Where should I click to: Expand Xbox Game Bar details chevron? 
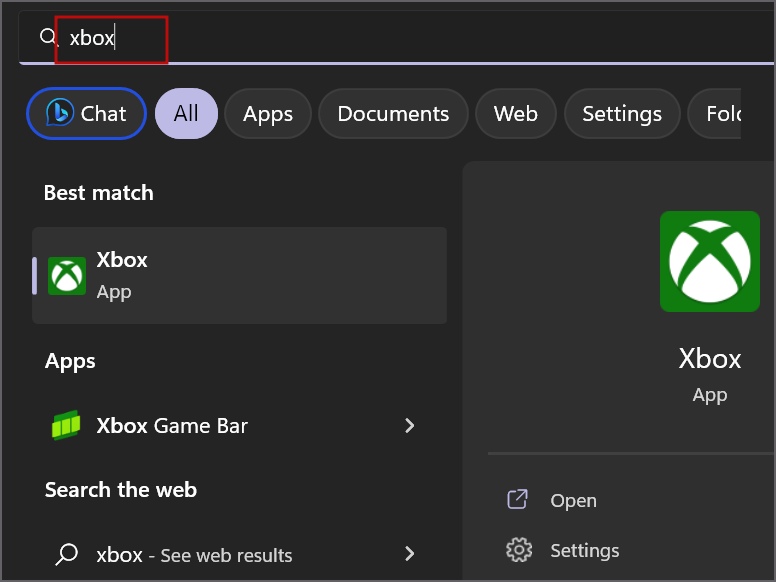[410, 426]
